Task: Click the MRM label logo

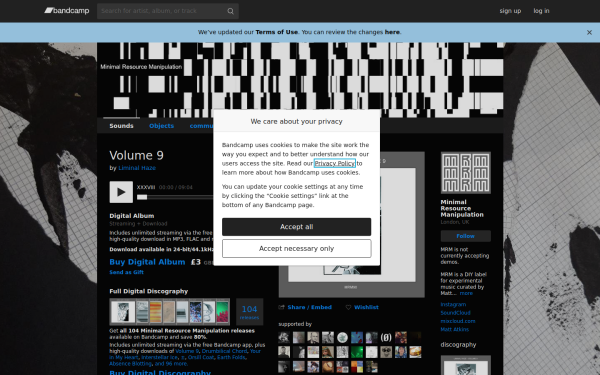Action: pos(466,173)
